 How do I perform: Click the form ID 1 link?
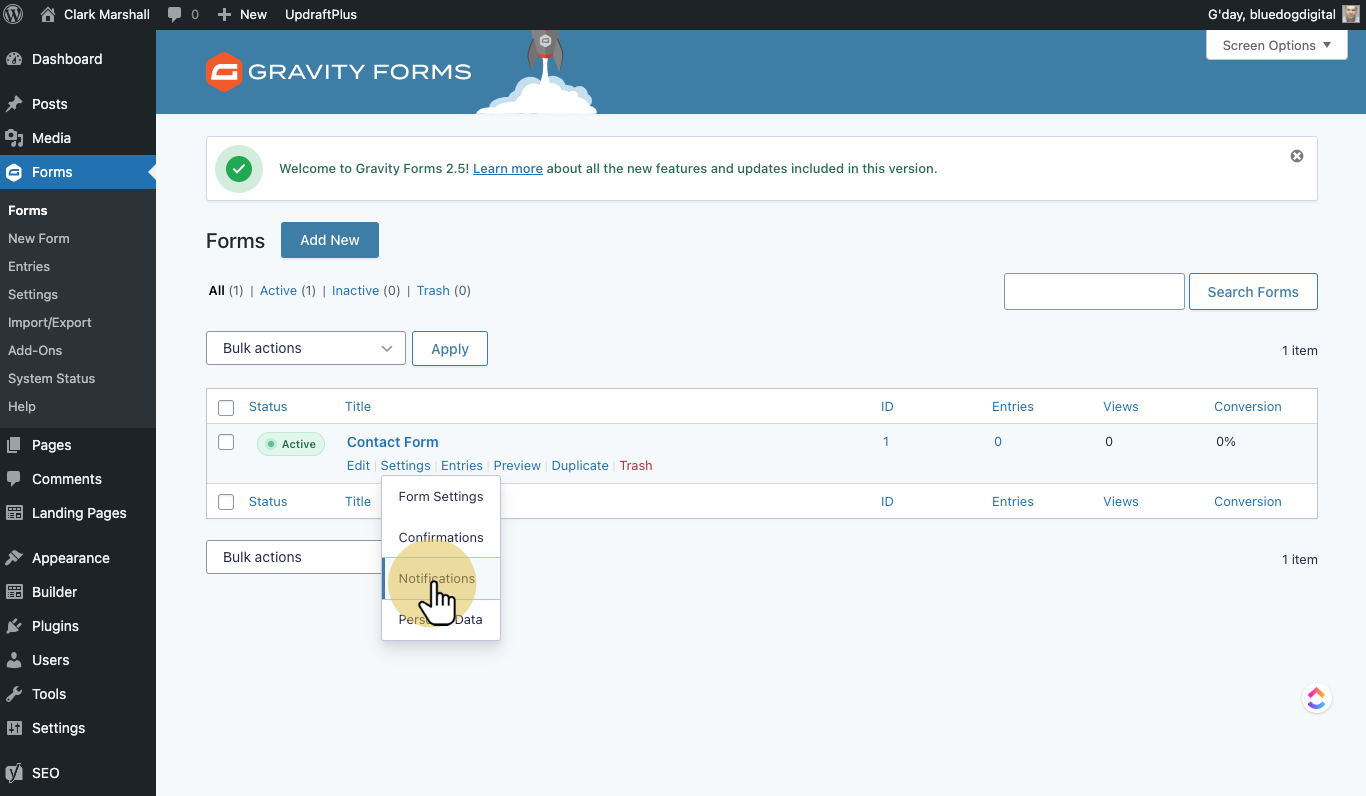tap(886, 442)
